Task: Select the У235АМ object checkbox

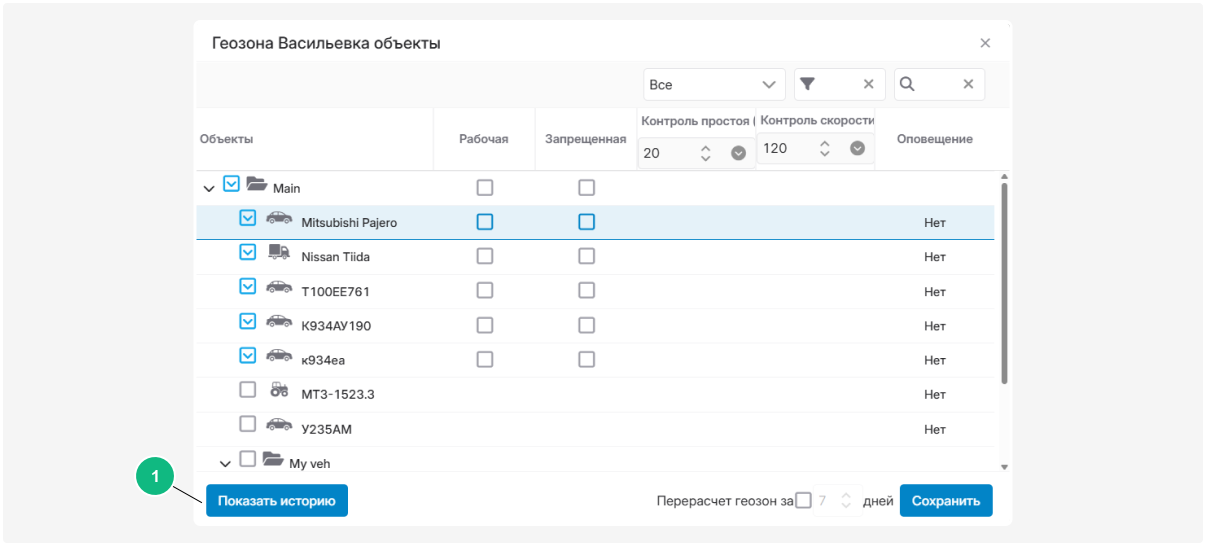Action: click(x=248, y=425)
